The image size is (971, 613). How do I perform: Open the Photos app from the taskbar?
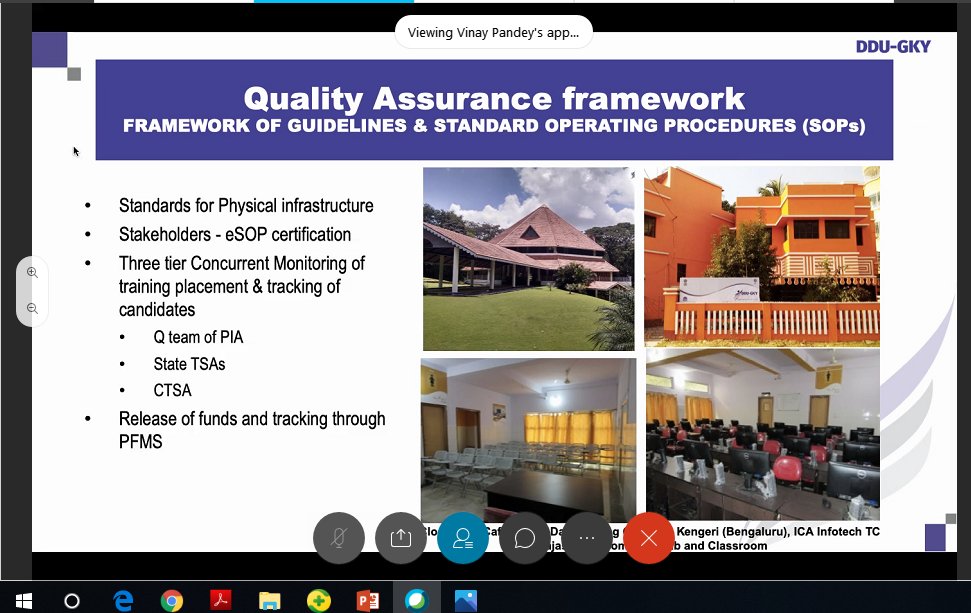coord(464,600)
